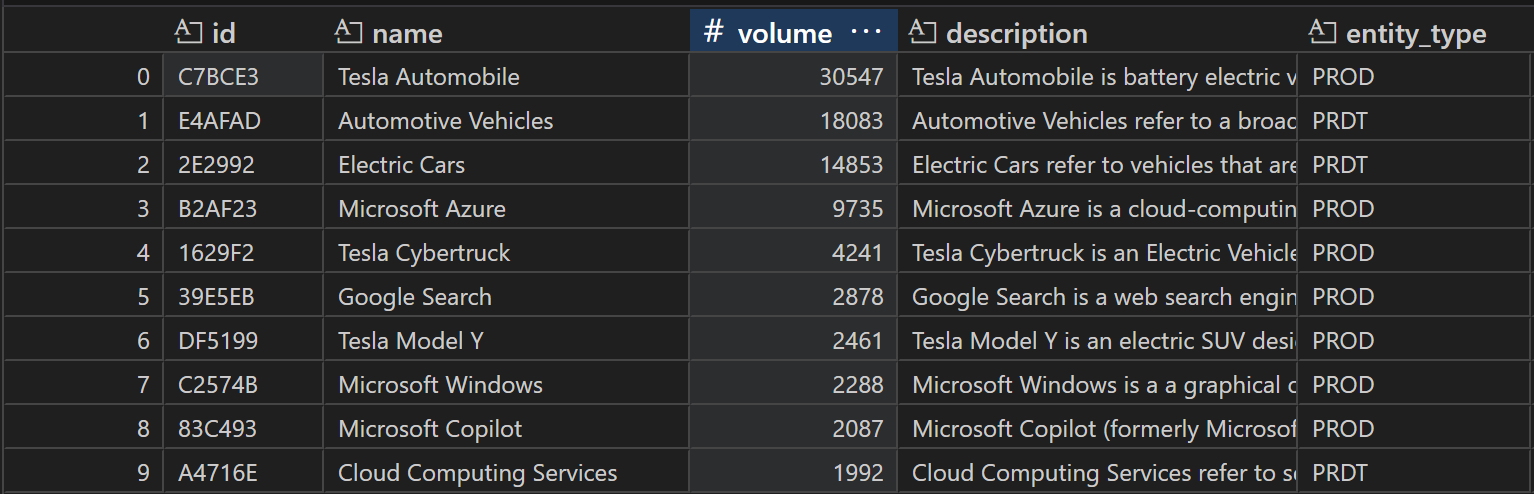Click the id cell DF5199
This screenshot has height=494, width=1534.
pos(243,341)
